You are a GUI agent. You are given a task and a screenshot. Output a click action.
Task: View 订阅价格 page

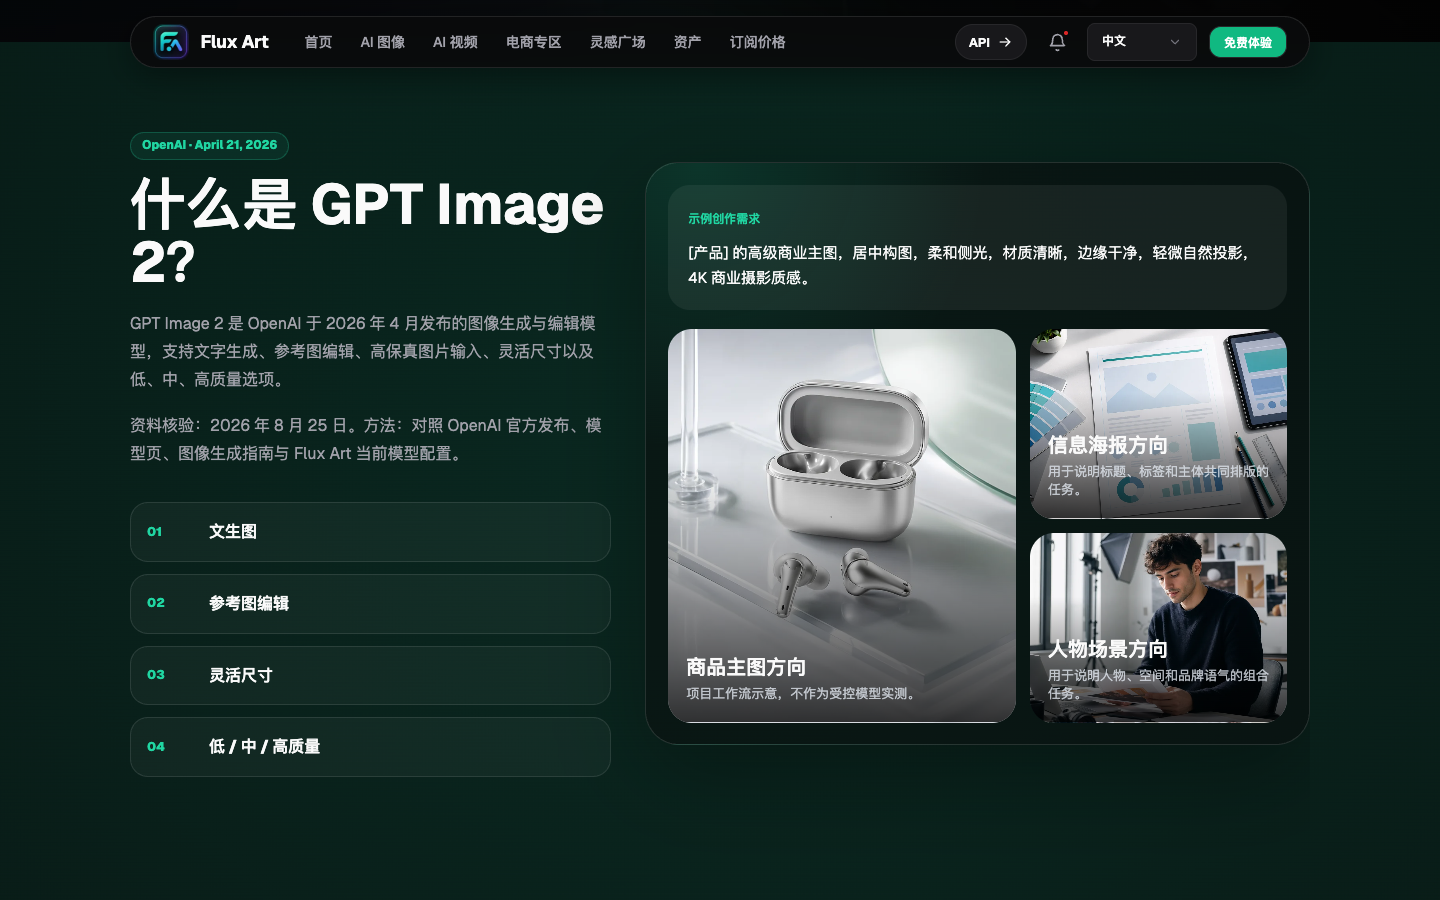(757, 42)
